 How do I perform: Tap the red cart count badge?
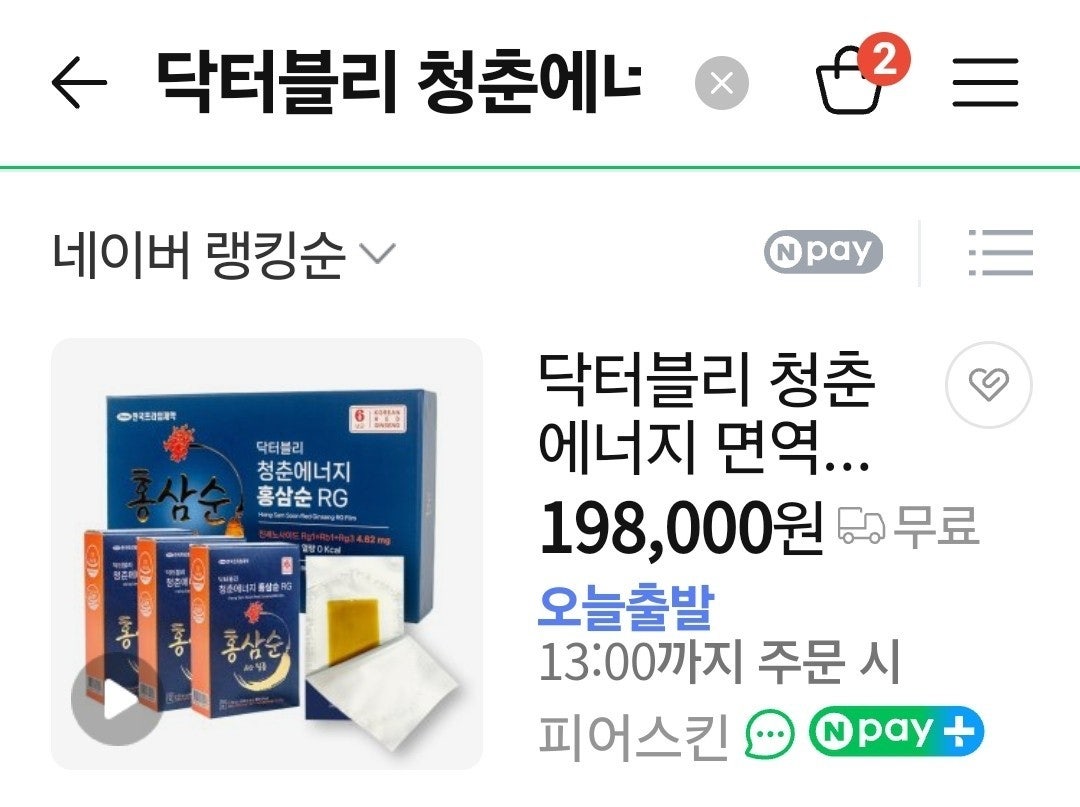[884, 59]
